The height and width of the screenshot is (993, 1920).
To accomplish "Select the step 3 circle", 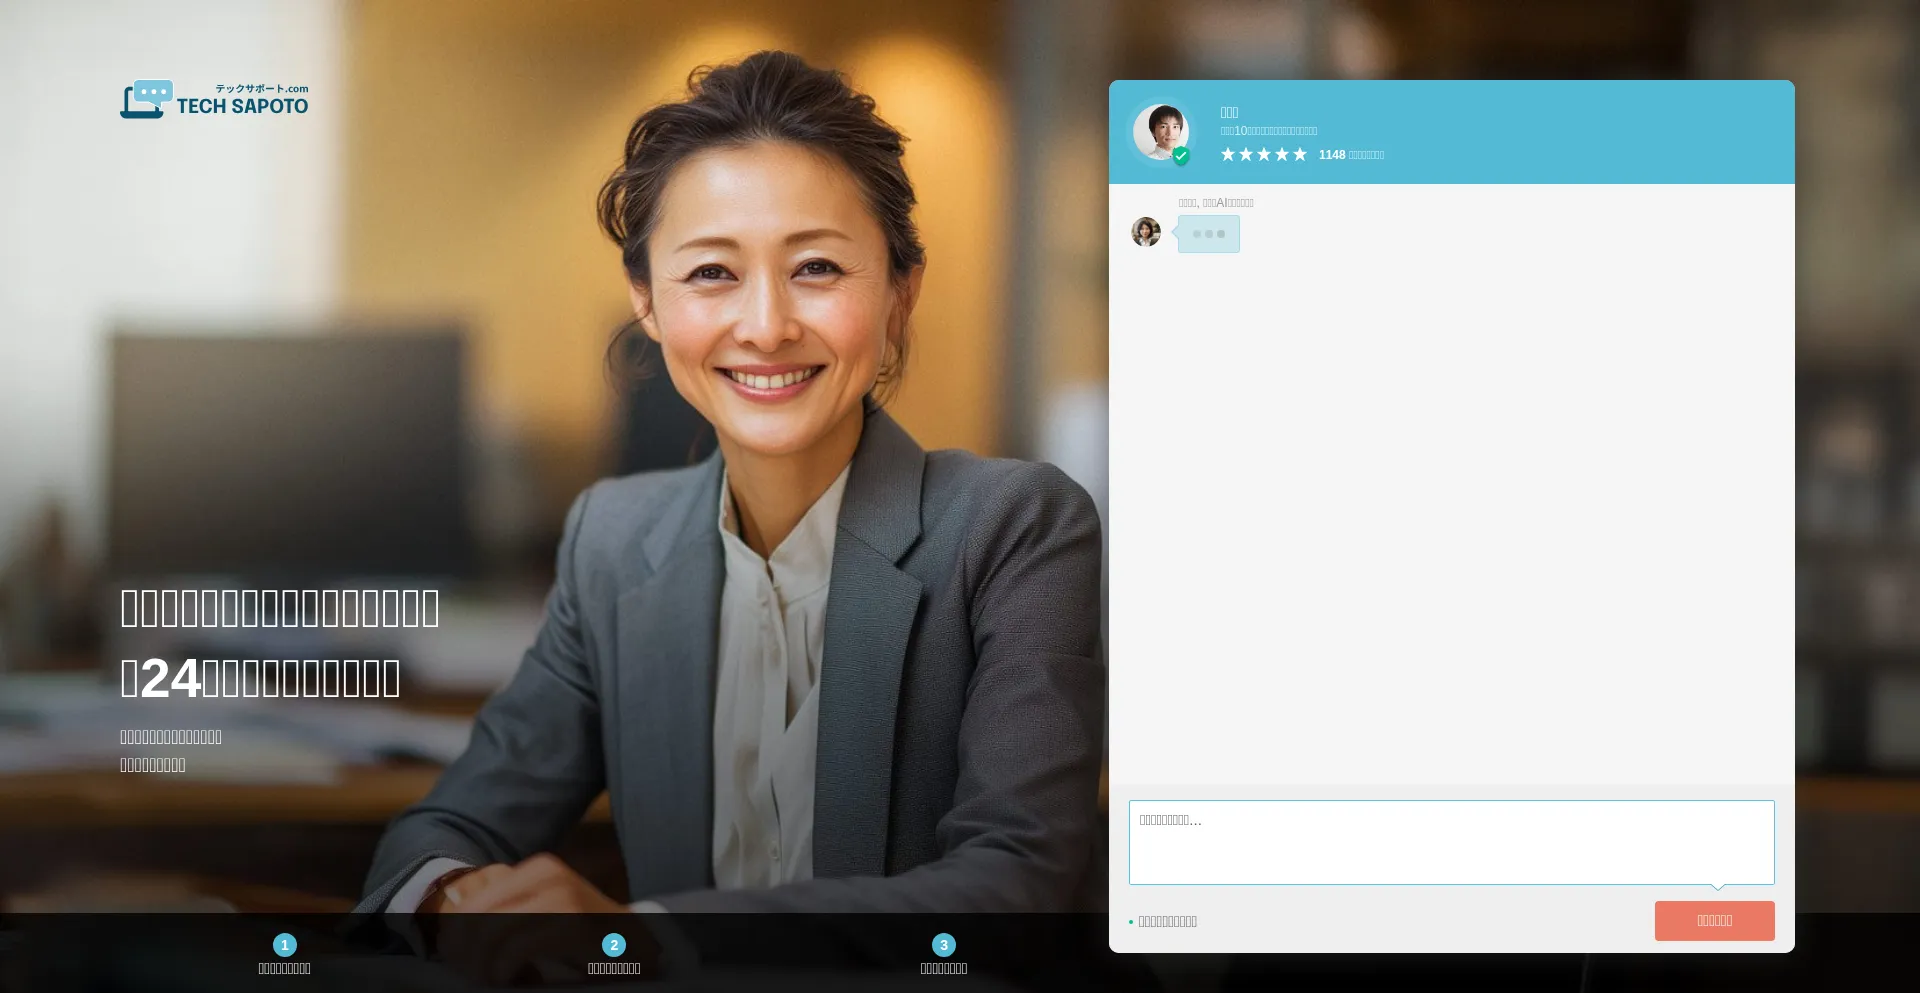I will 944,945.
